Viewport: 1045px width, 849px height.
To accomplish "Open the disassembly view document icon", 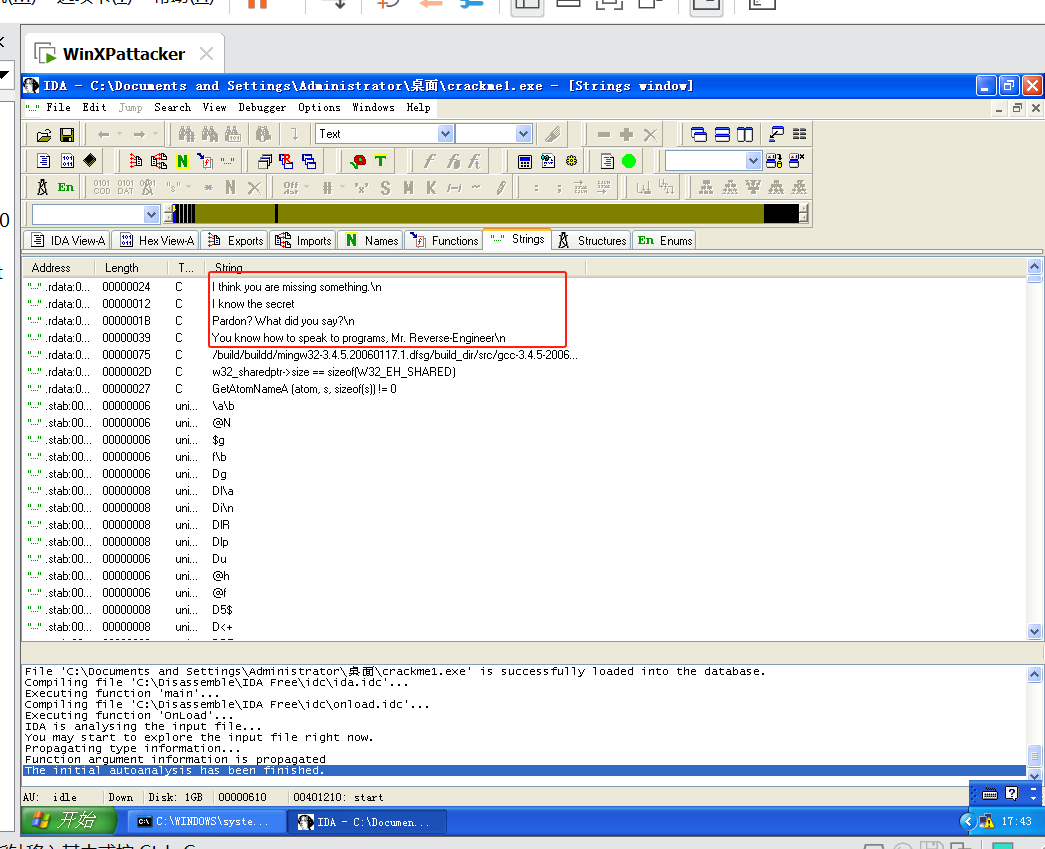I will (43, 161).
